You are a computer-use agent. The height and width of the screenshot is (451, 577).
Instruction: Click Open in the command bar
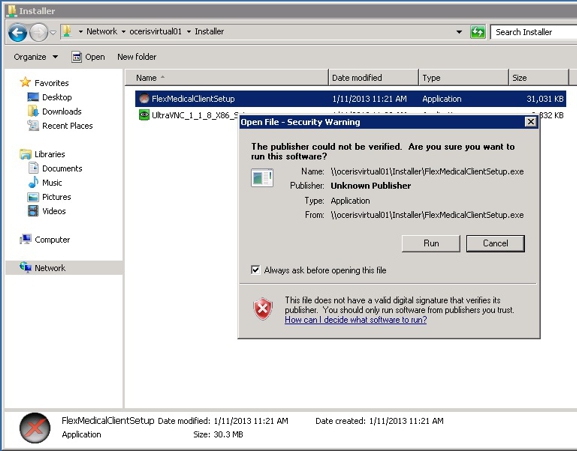tap(88, 57)
